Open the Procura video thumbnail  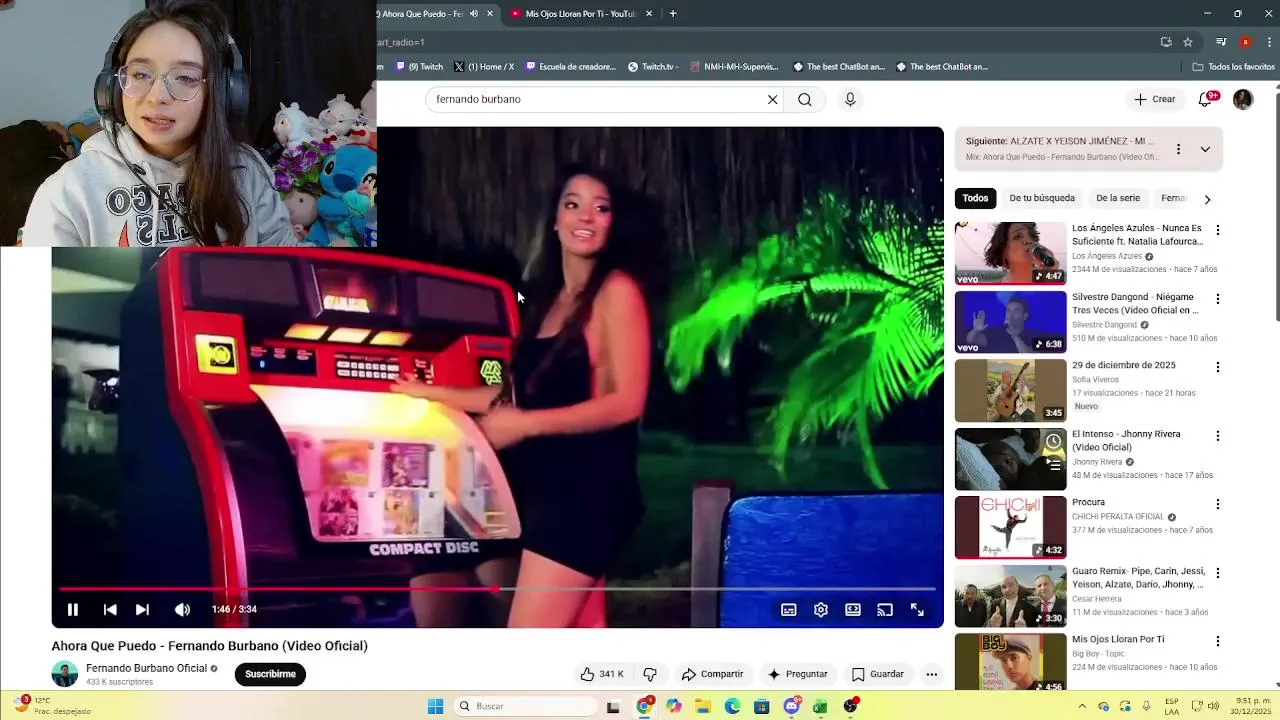click(1010, 527)
